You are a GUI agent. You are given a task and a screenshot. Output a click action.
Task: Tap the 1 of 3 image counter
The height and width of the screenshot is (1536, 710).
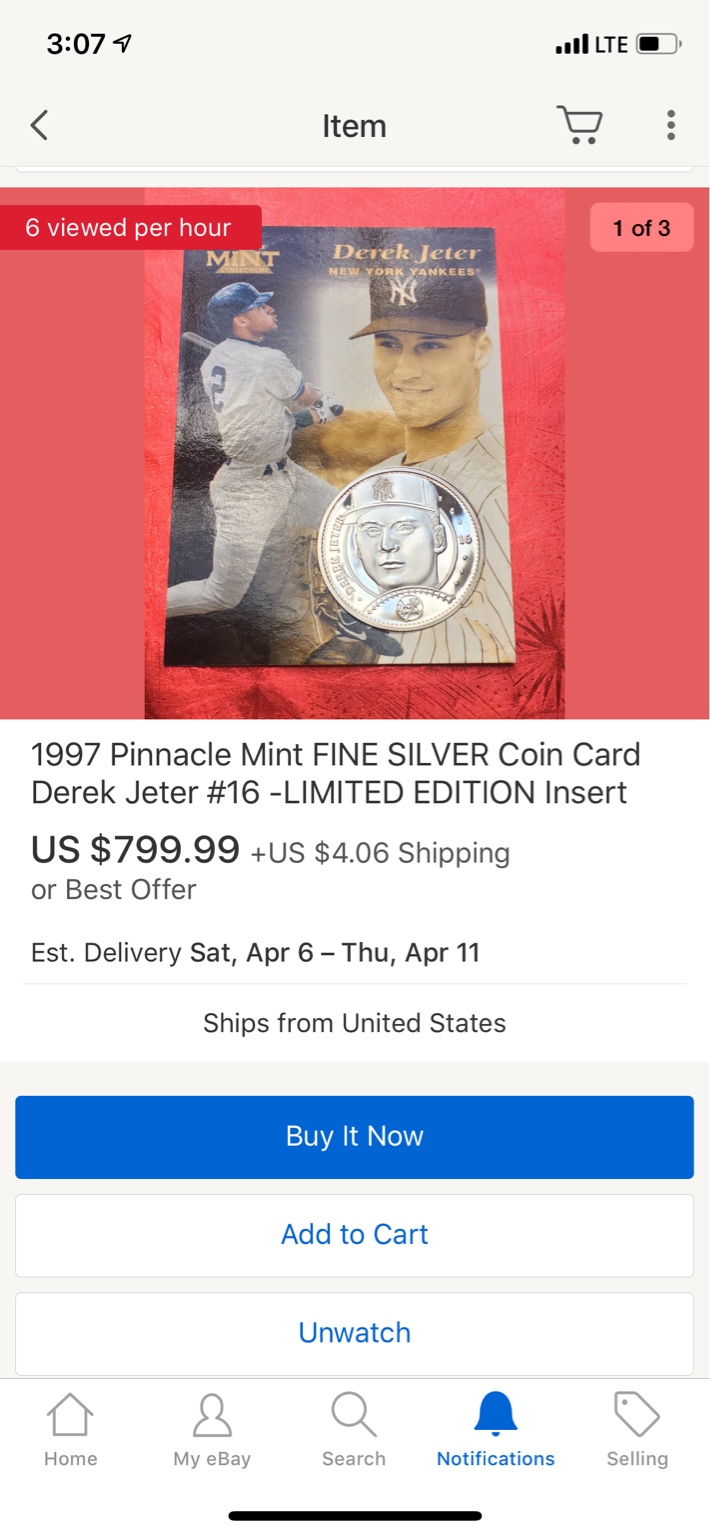641,228
